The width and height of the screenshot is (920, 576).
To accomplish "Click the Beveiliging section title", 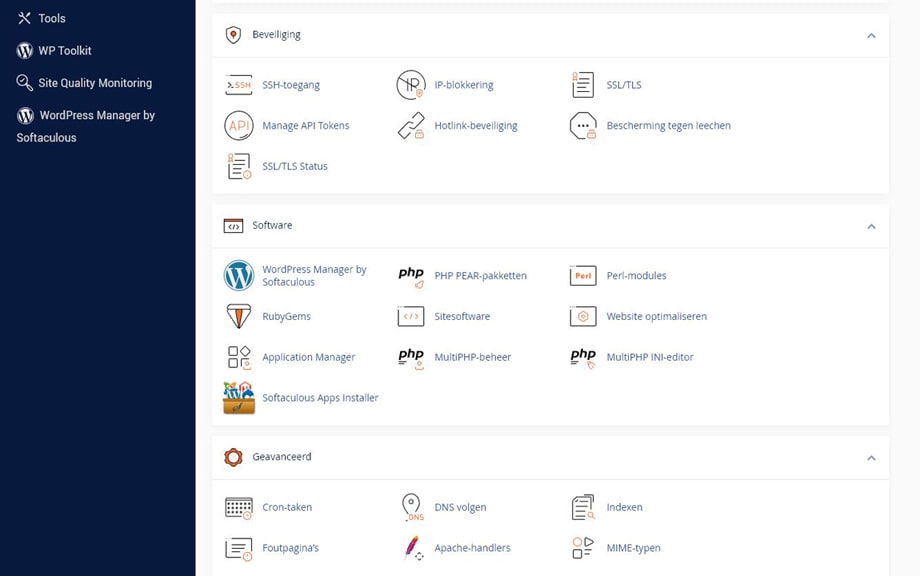I will pos(276,35).
